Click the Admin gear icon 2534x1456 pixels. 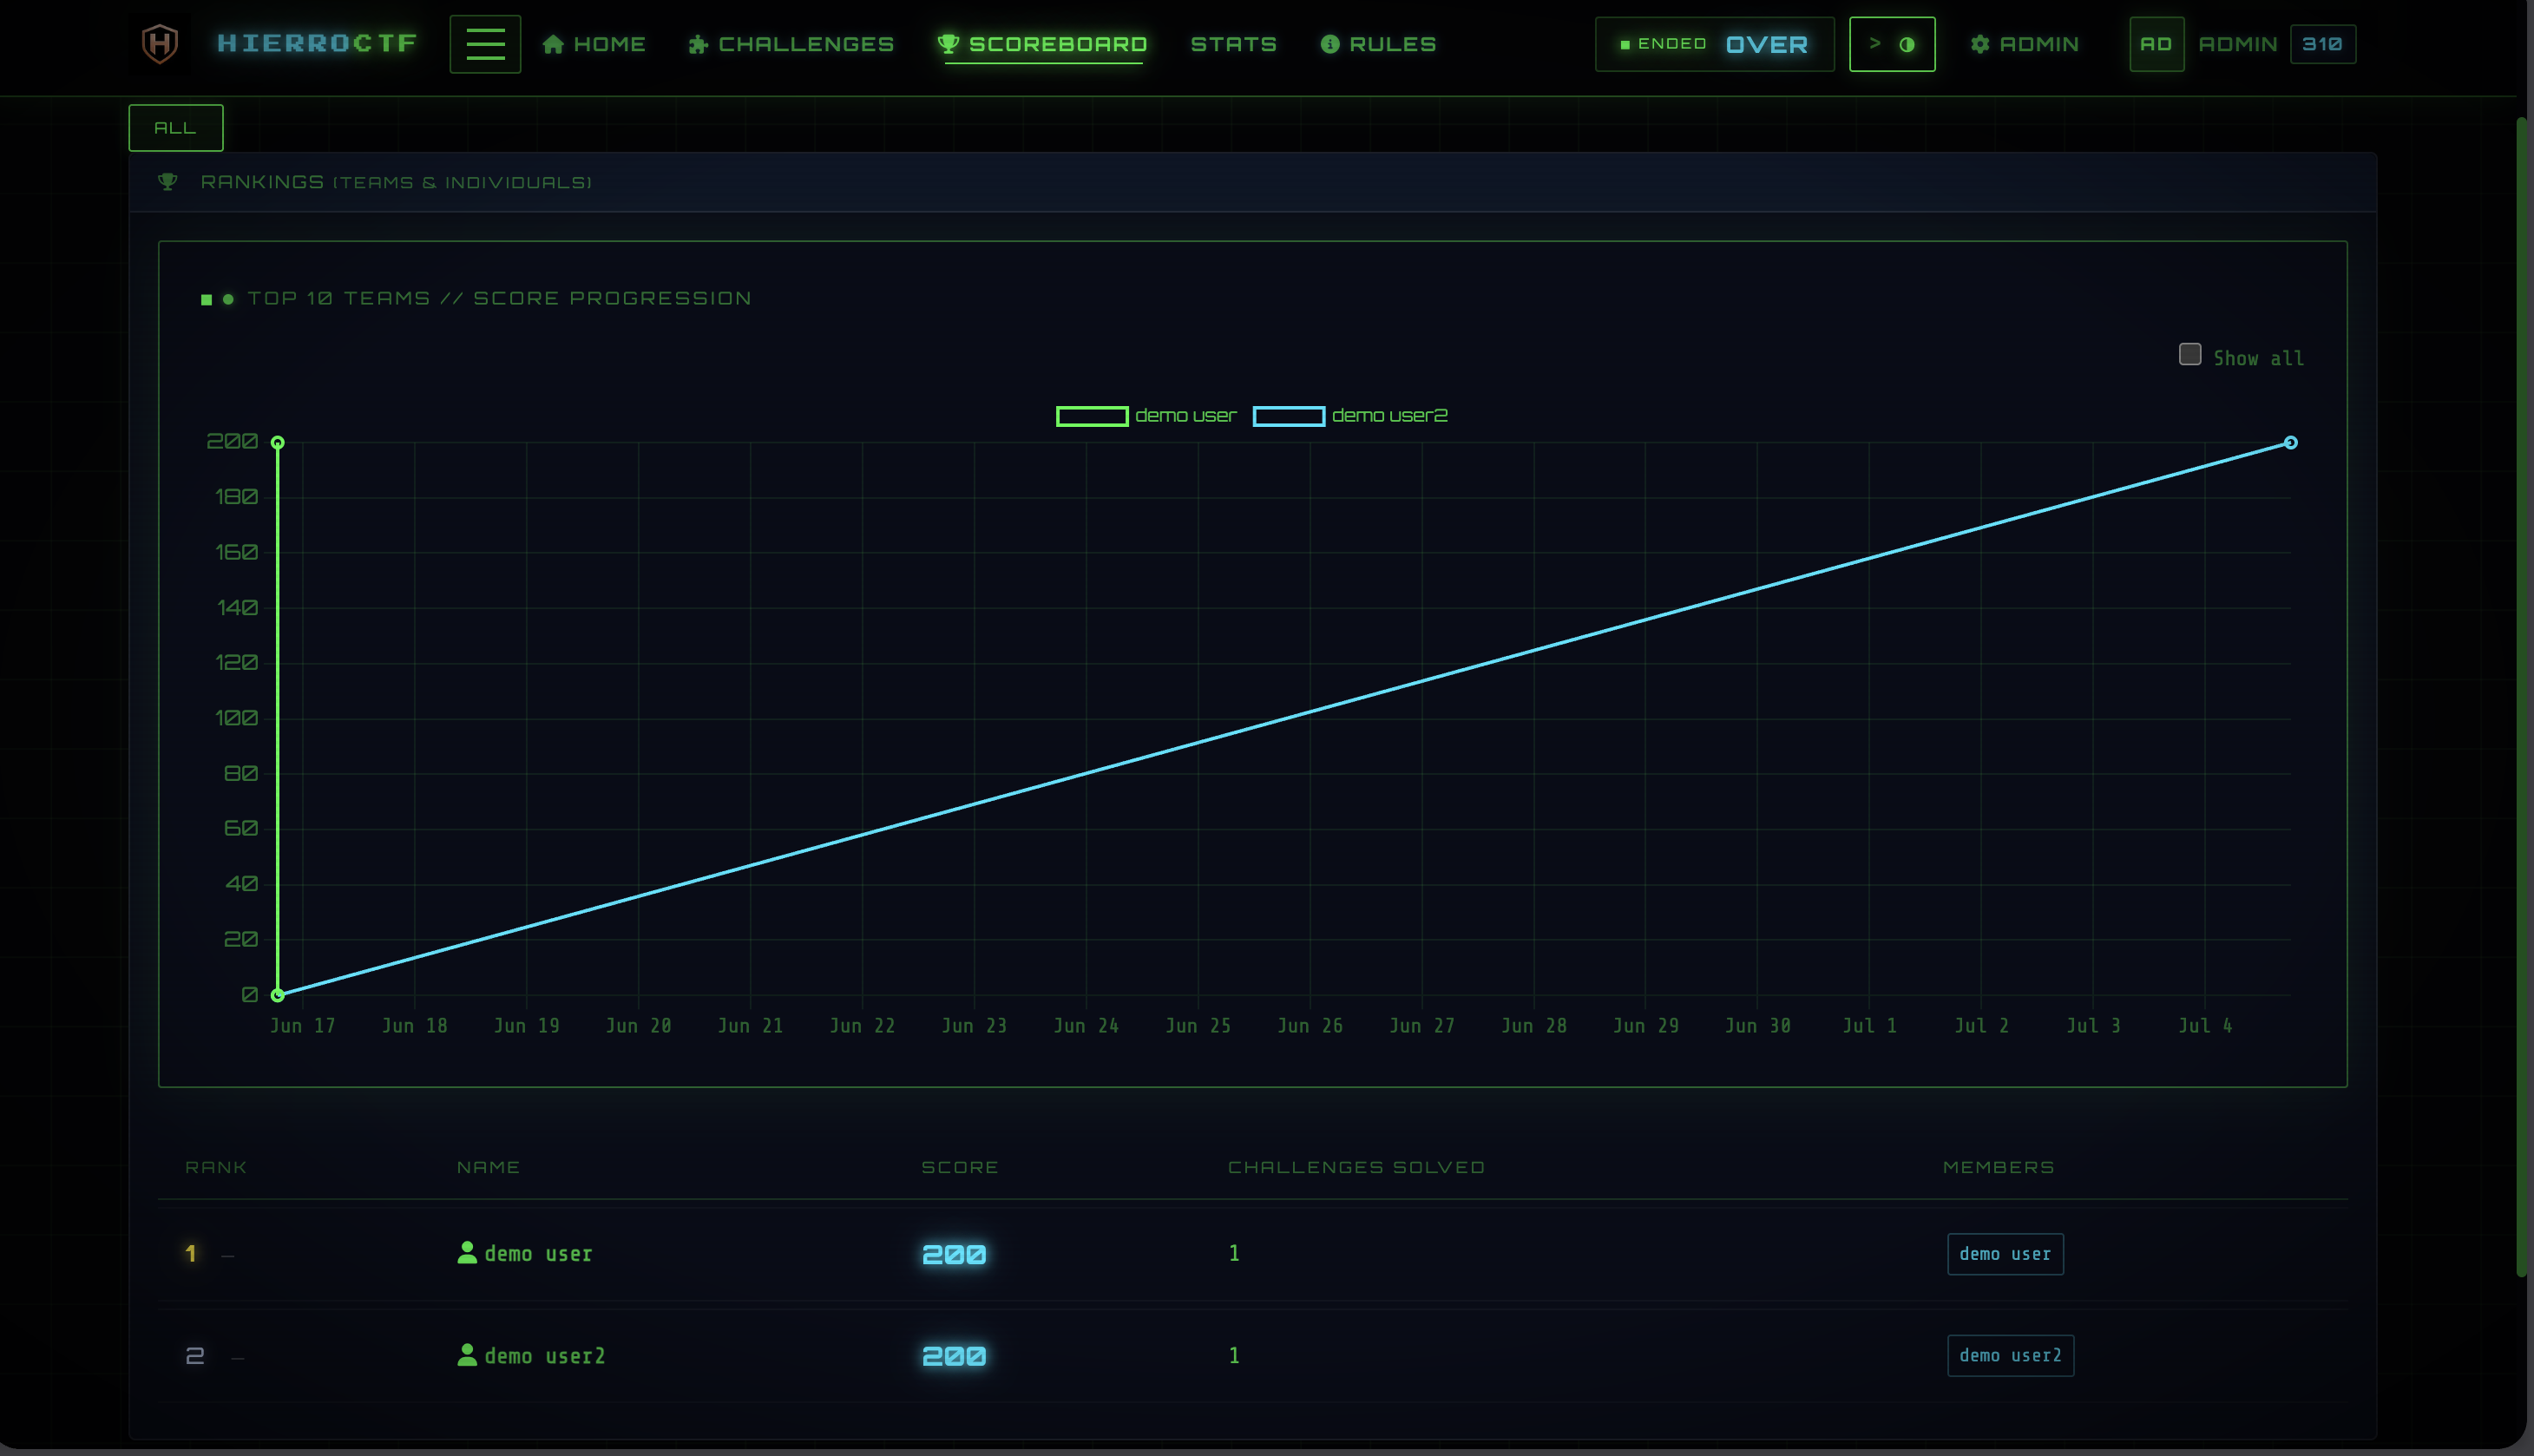pos(1980,44)
